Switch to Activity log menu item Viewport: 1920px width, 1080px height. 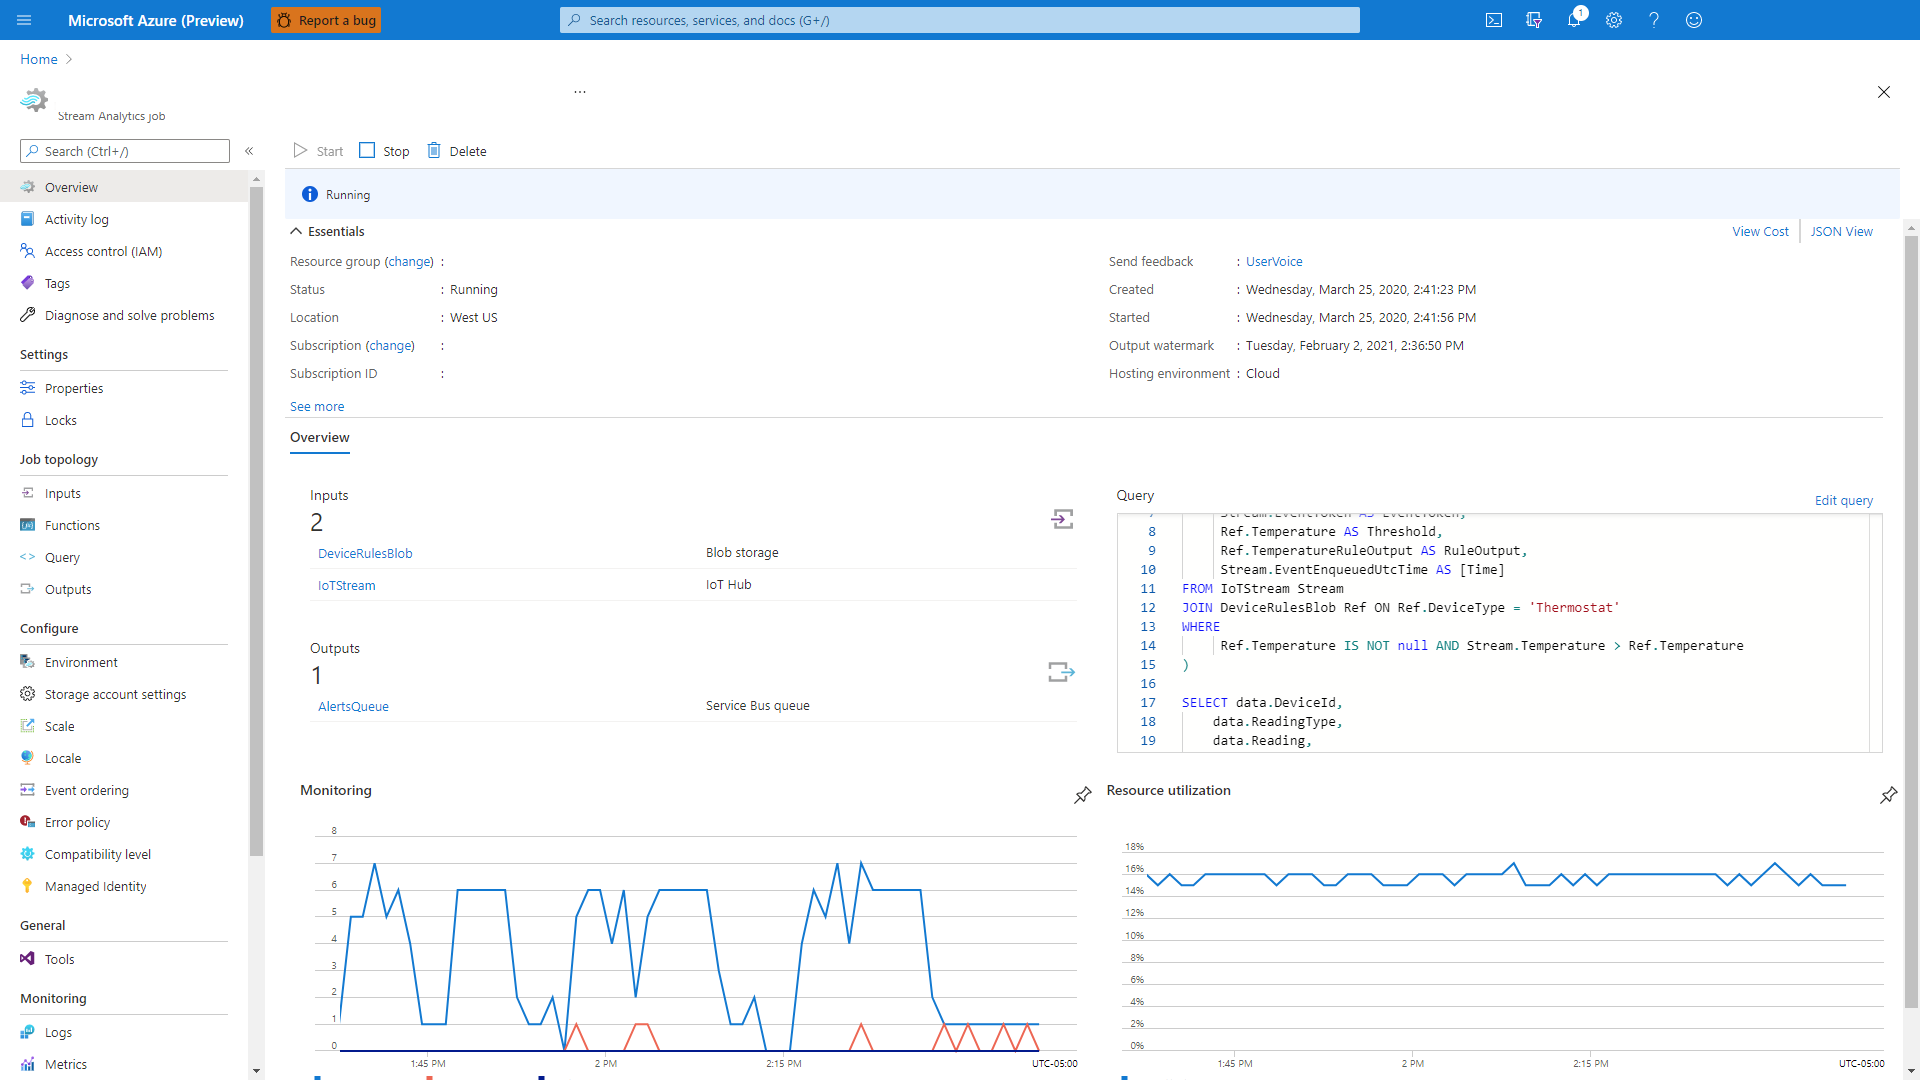point(75,219)
